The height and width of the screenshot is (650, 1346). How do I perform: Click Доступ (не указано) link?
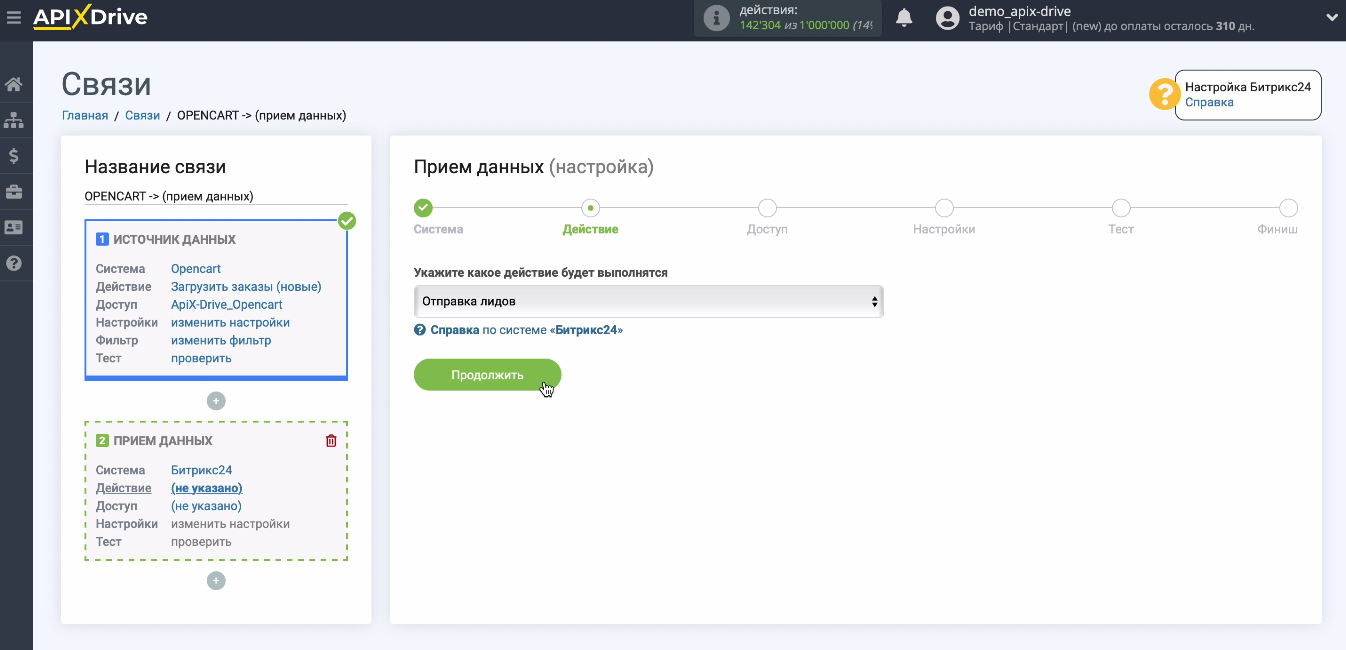pos(206,506)
